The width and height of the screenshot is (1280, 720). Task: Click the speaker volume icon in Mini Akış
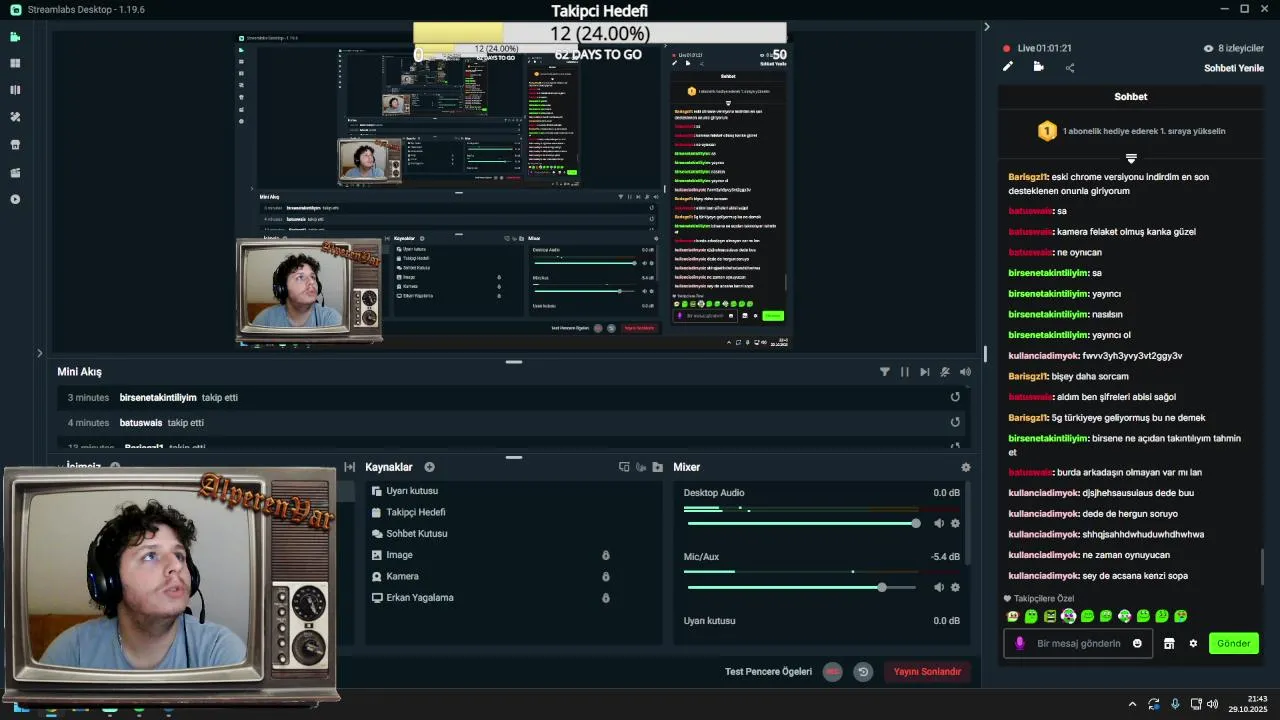(x=965, y=372)
